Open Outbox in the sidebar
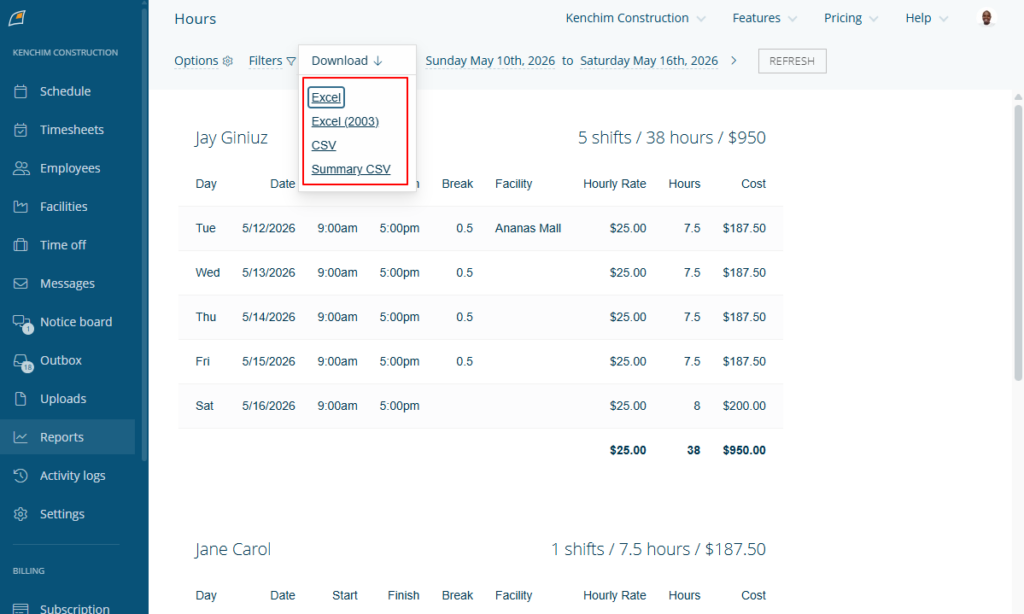The image size is (1024, 614). 61,361
